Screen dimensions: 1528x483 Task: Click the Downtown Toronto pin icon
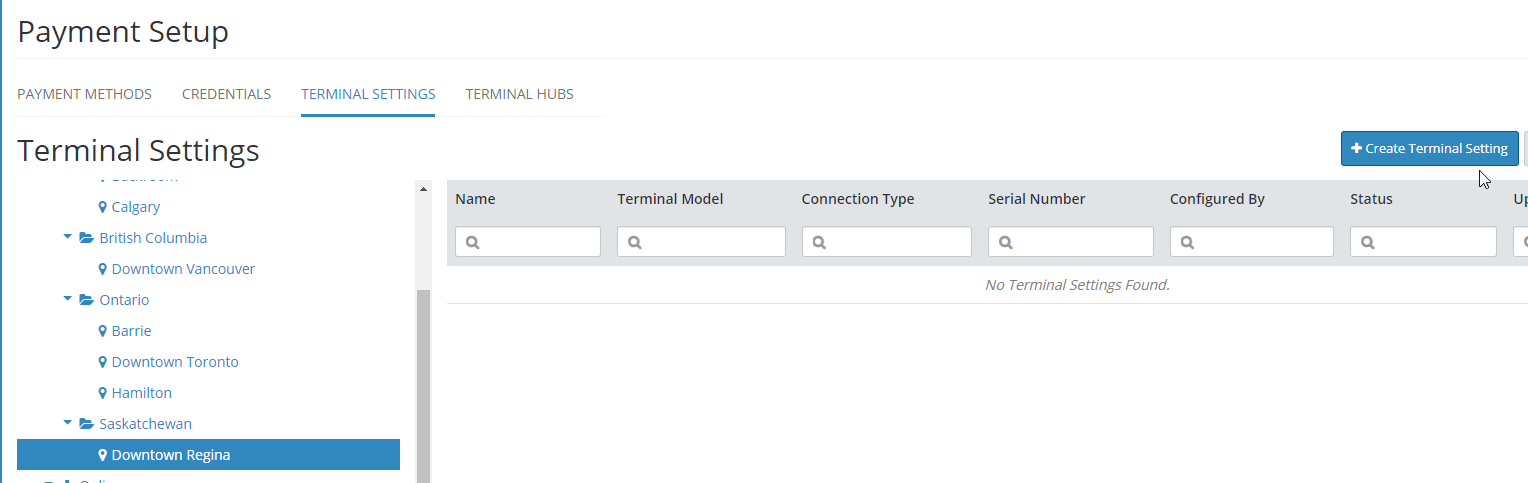[x=103, y=362]
